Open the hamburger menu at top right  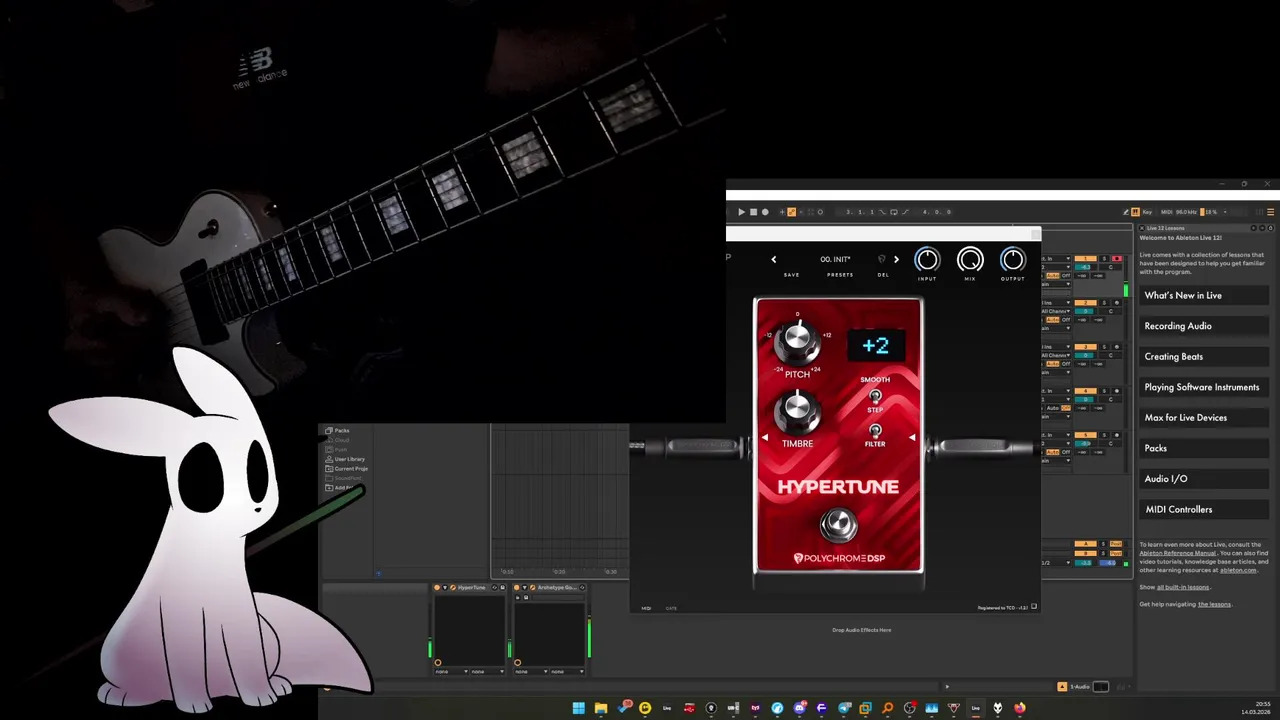pyautogui.click(x=1271, y=212)
